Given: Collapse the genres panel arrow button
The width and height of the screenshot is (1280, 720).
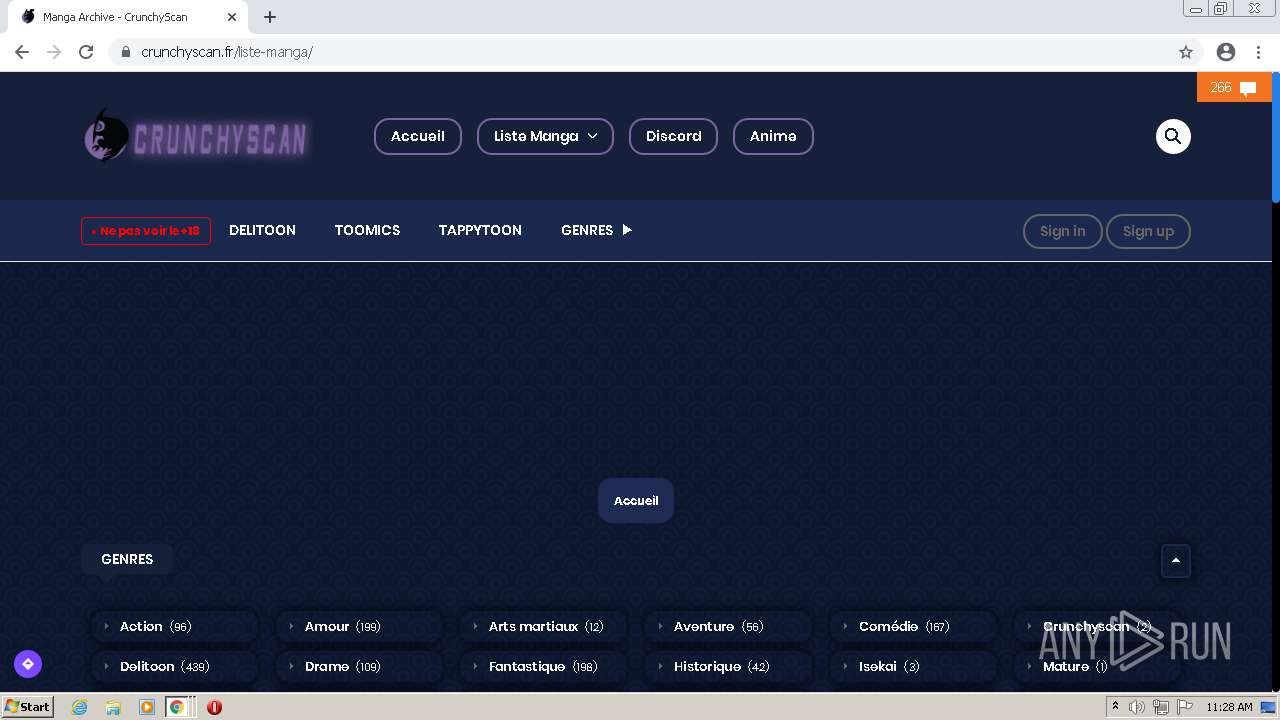Looking at the screenshot, I should (x=1176, y=561).
